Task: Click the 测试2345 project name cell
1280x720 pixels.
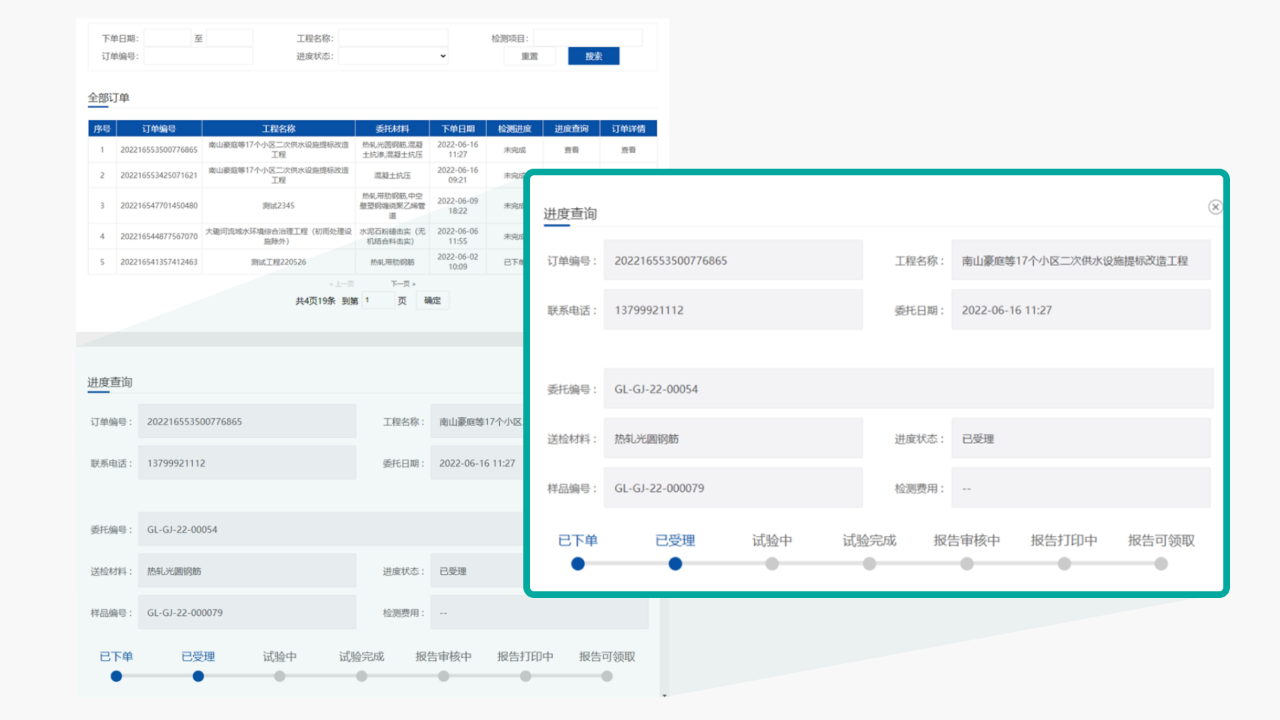Action: click(278, 206)
